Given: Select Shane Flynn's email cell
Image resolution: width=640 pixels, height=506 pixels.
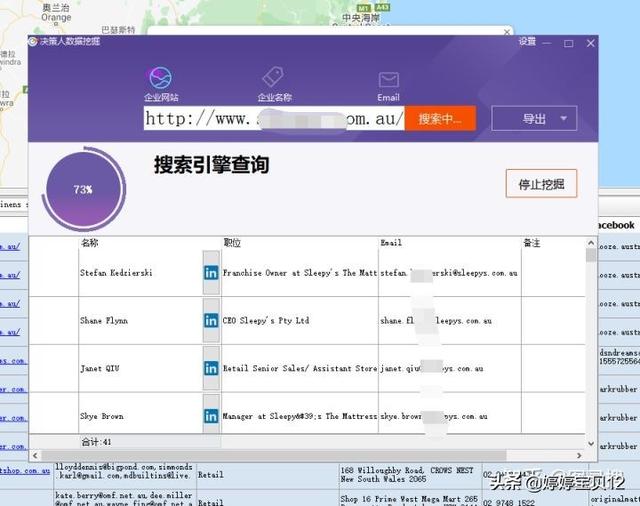Looking at the screenshot, I should click(448, 321).
